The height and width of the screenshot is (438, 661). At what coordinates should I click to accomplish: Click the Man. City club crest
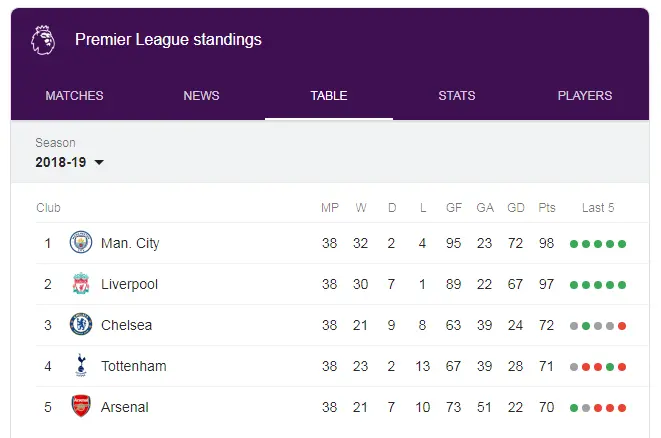click(80, 243)
